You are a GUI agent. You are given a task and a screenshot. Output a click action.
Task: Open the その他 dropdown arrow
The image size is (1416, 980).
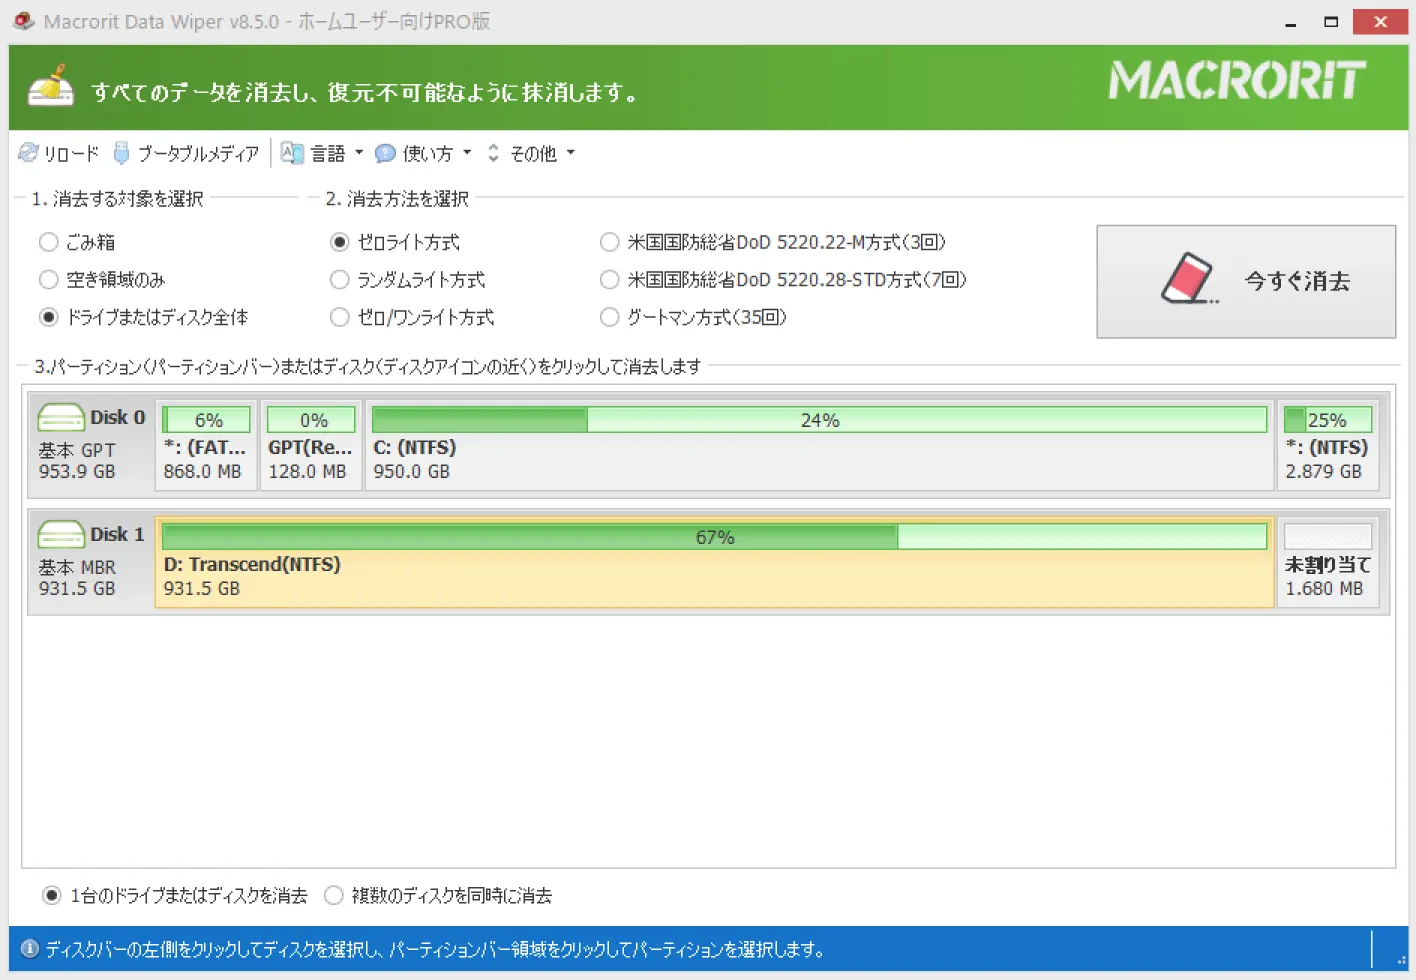571,153
